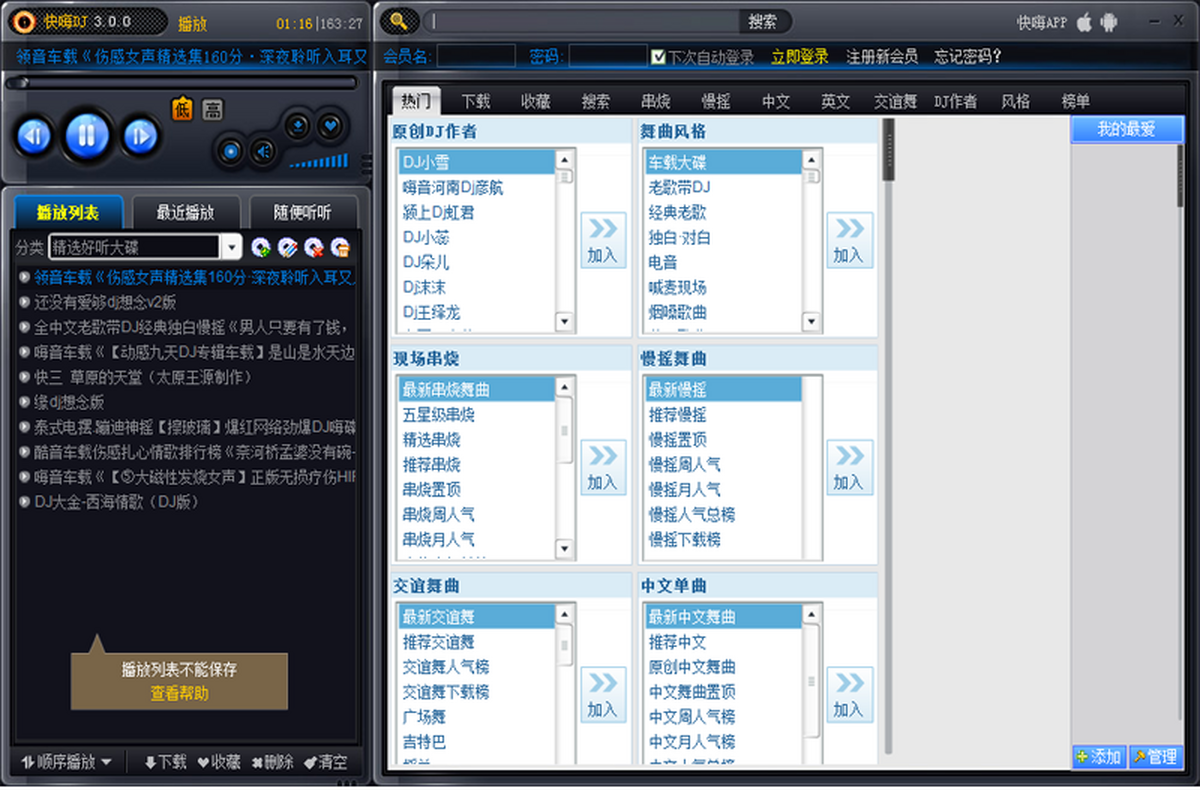Switch to low quality 低
The width and height of the screenshot is (1200, 800).
182,108
